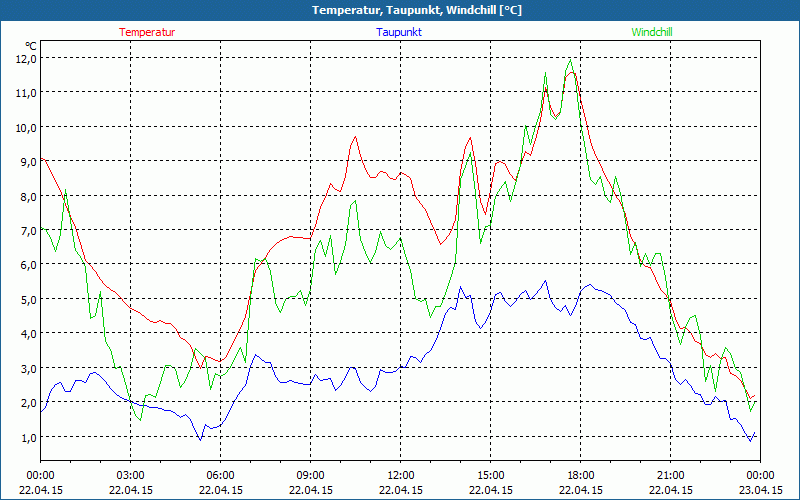Image resolution: width=800 pixels, height=500 pixels.
Task: Click the 15:00 time axis label
Action: point(490,476)
